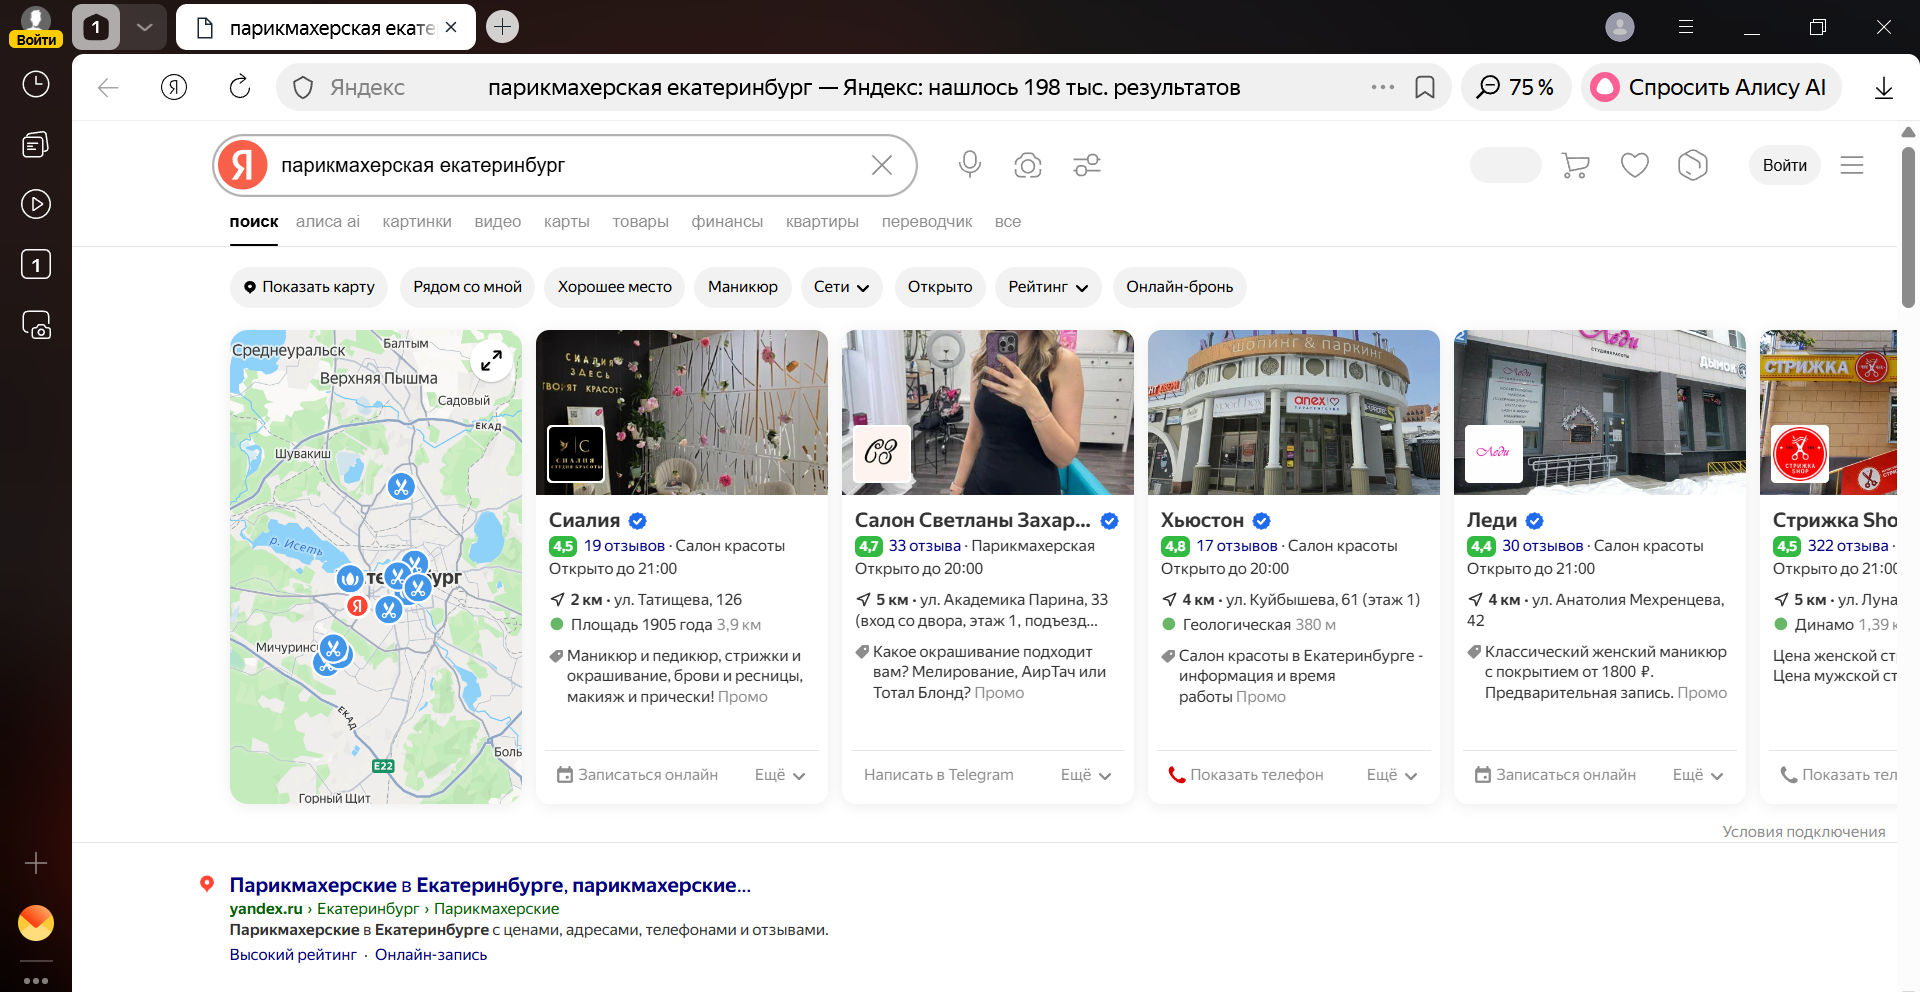Open search settings via sliders icon
The image size is (1920, 992).
[x=1086, y=165]
